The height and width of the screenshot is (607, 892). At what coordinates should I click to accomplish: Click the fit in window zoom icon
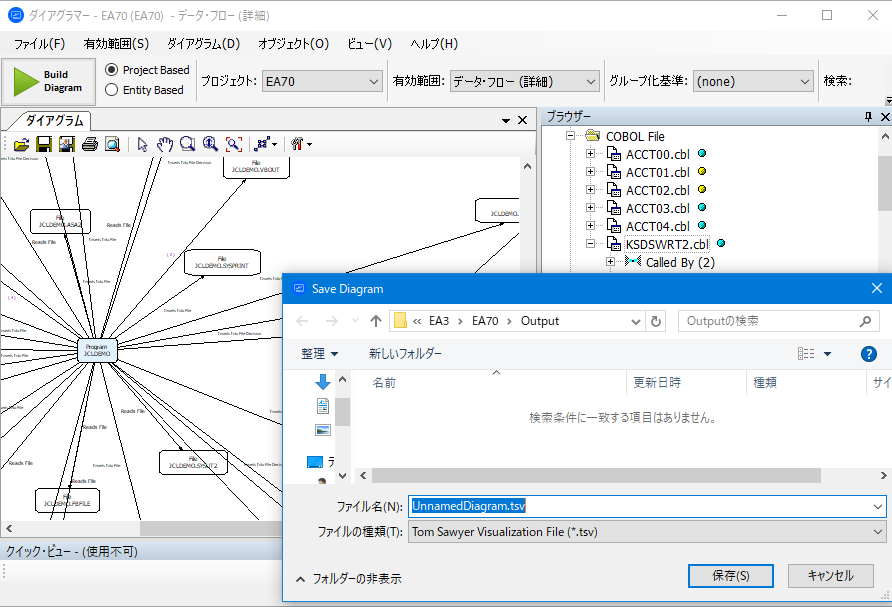coord(234,144)
